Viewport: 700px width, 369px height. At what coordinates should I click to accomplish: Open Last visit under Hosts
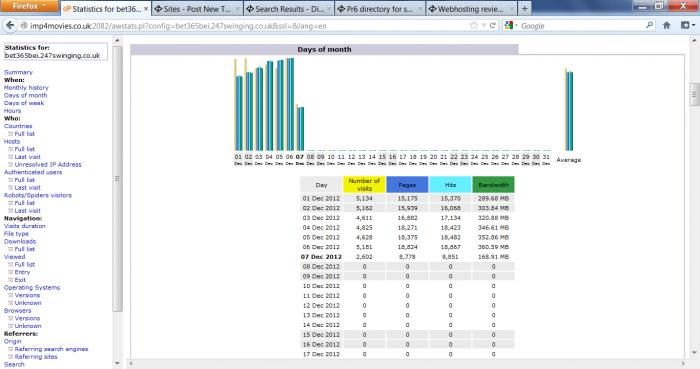point(27,157)
